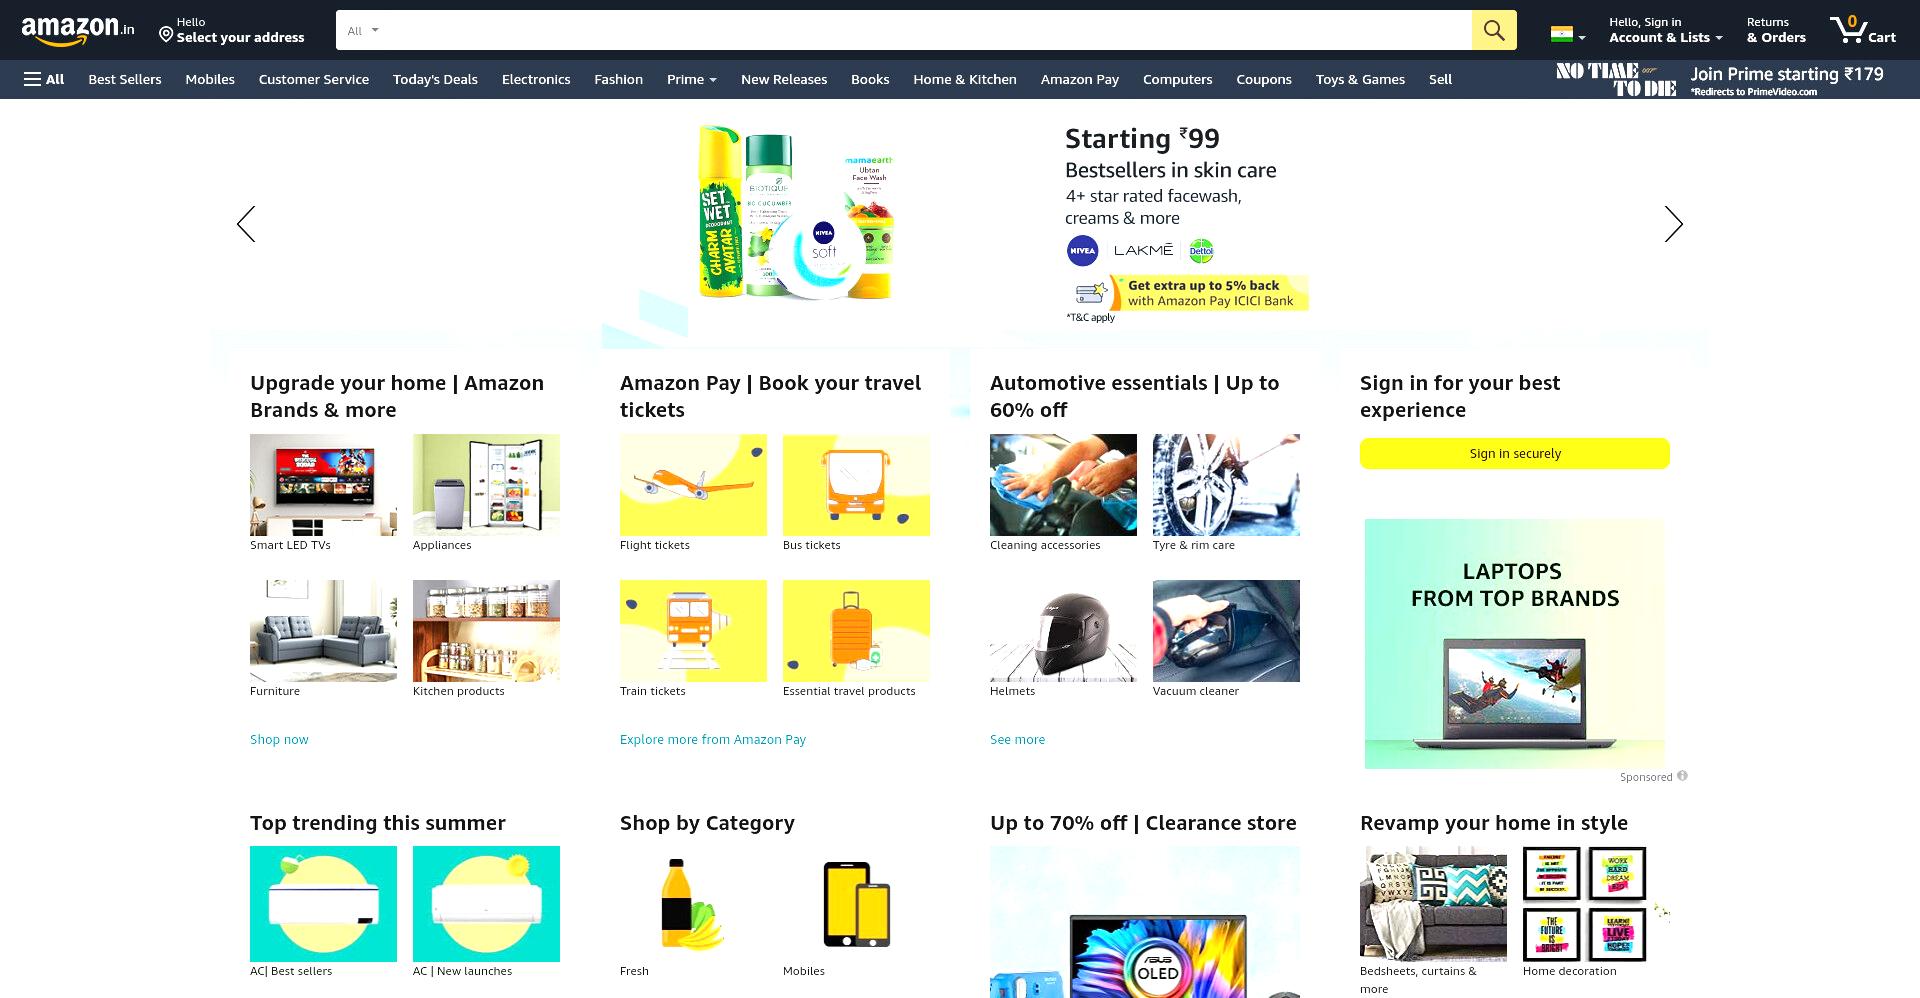1920x998 pixels.
Task: Open the Flight tickets thumbnail
Action: pos(693,485)
